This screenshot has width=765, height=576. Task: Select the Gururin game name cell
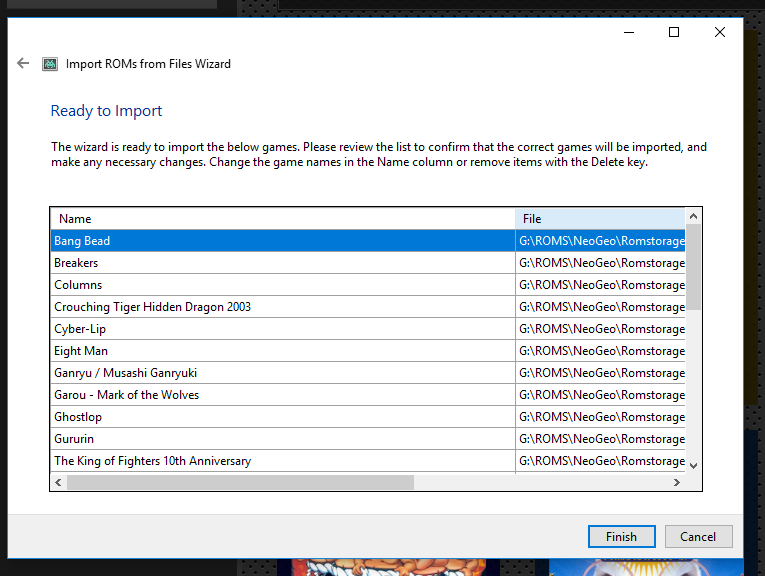coord(282,439)
